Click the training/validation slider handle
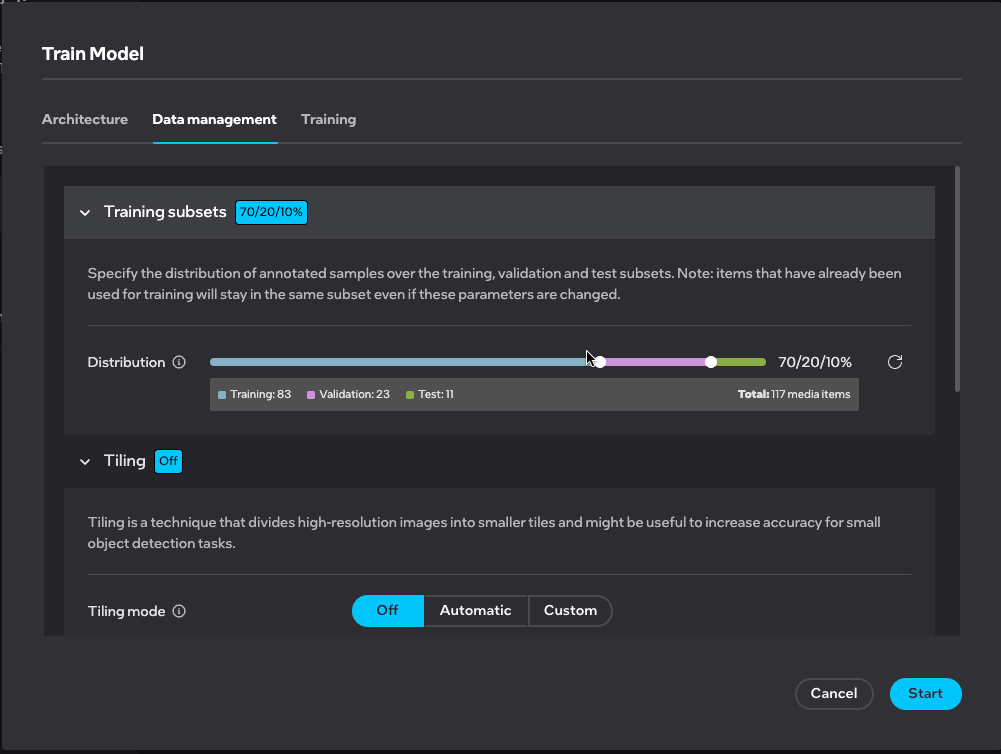The height and width of the screenshot is (754, 1001). [x=600, y=362]
